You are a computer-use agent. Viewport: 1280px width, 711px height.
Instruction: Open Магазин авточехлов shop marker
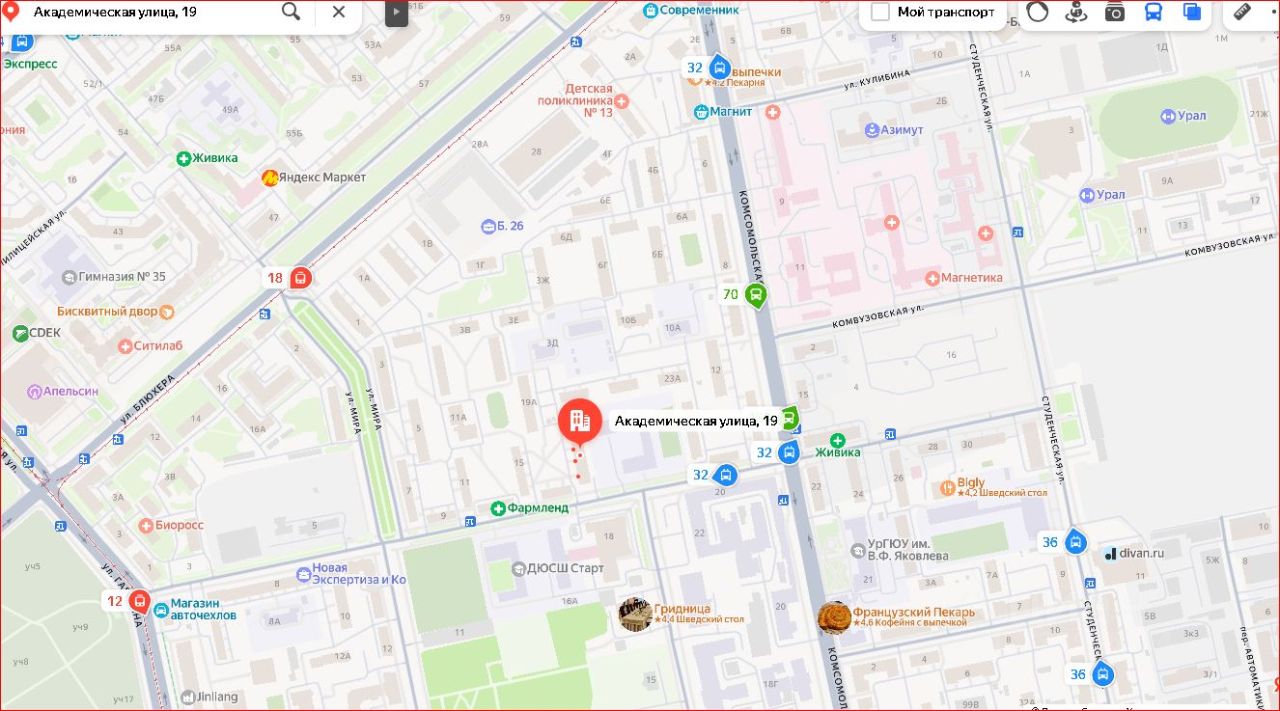160,608
